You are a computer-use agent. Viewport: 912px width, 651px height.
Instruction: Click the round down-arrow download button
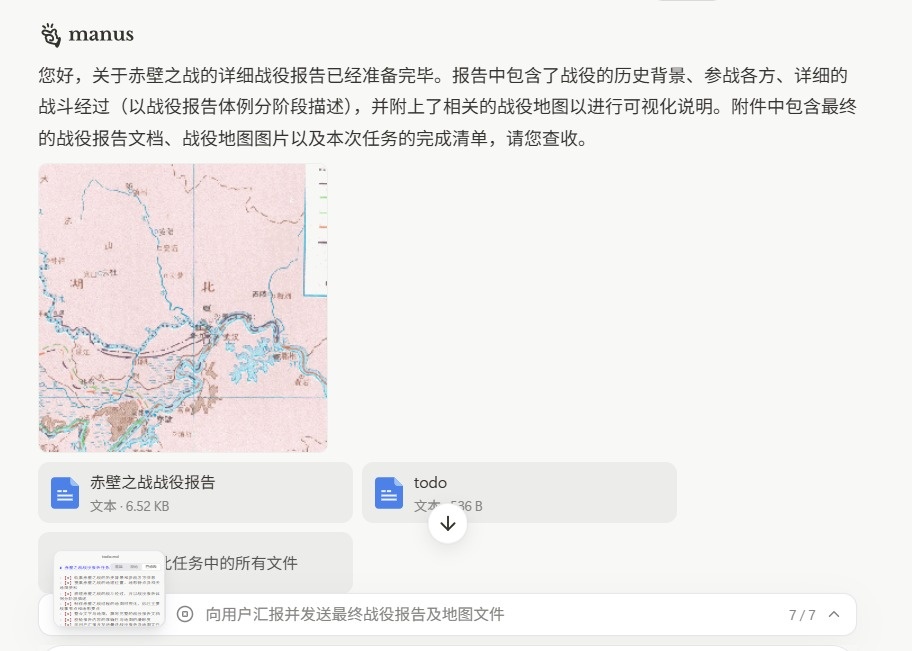click(448, 521)
